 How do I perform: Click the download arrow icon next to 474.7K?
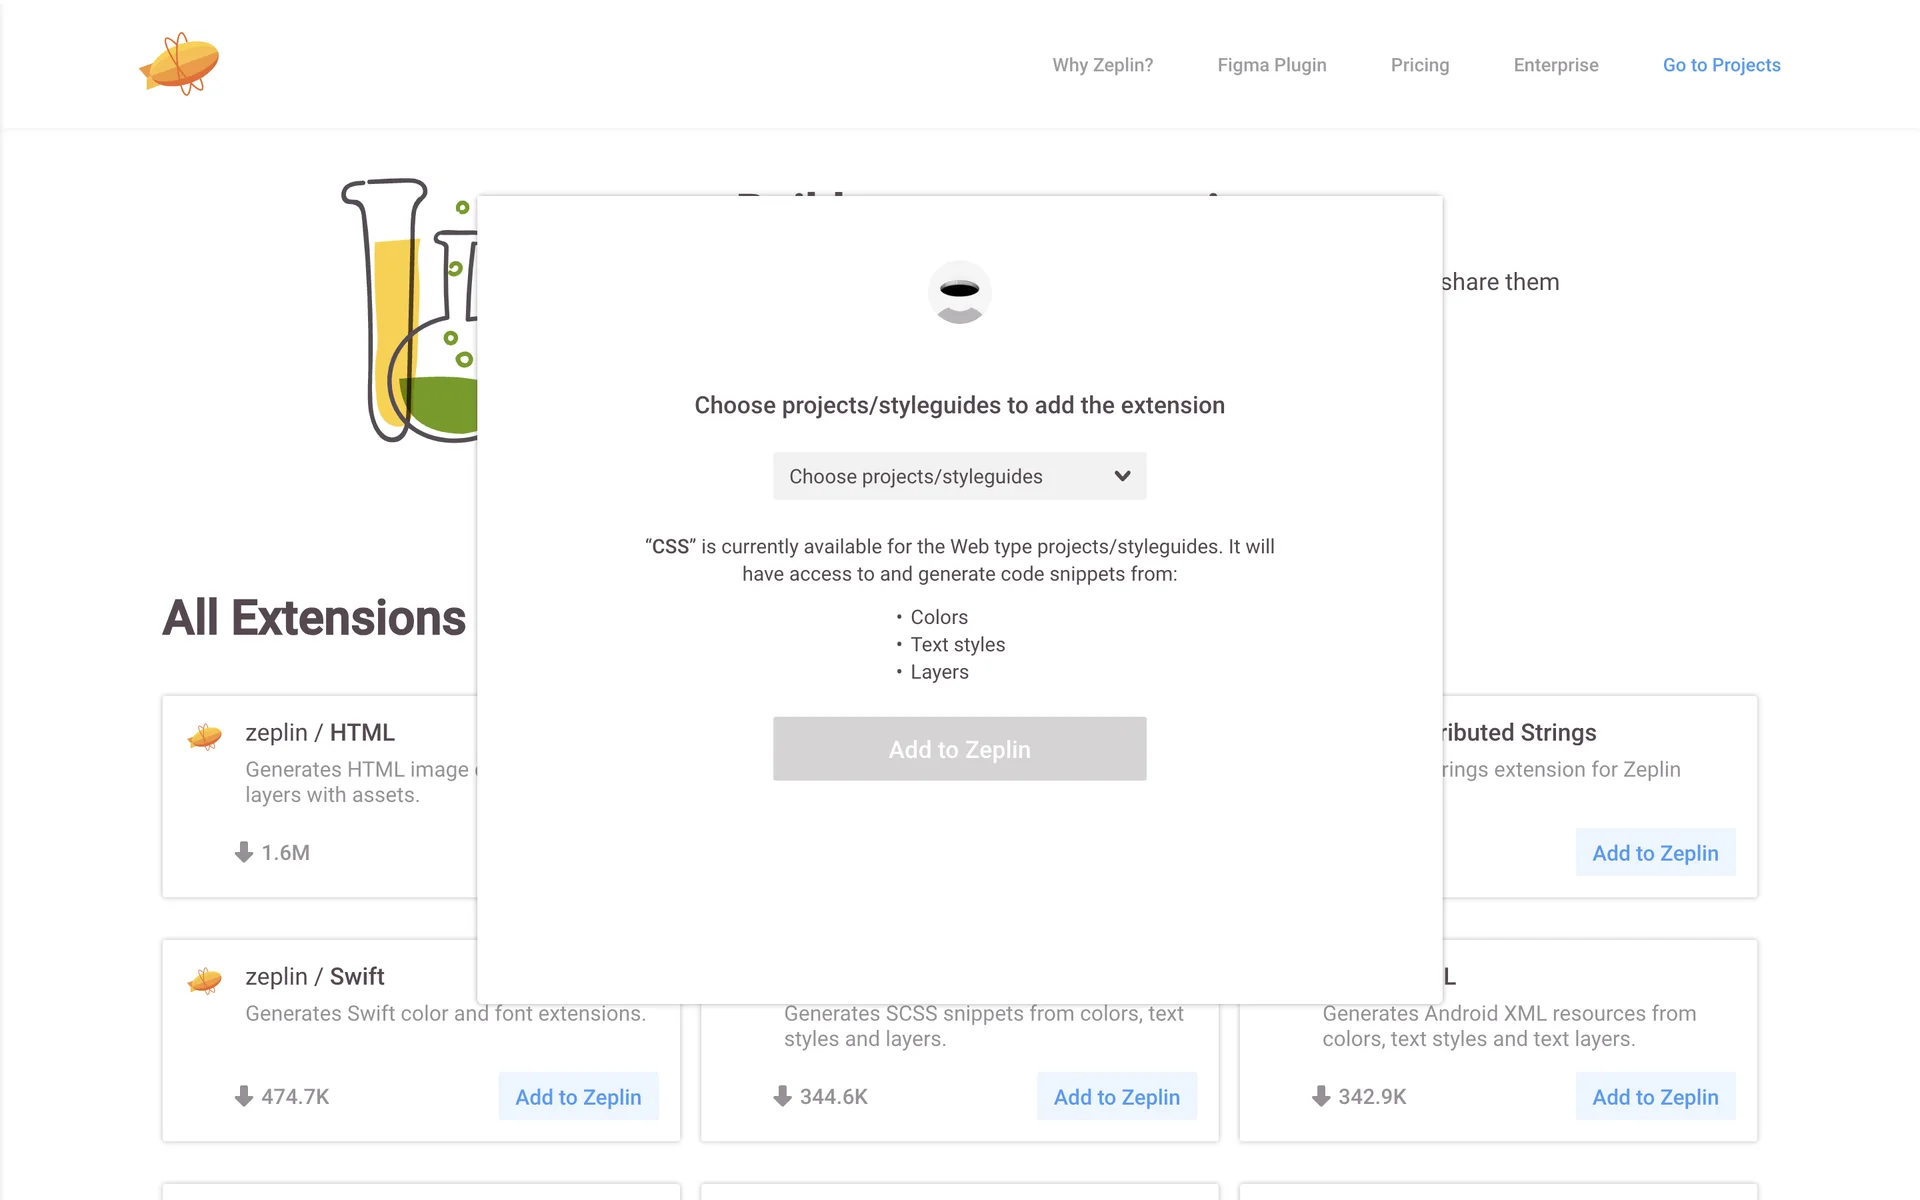(243, 1096)
